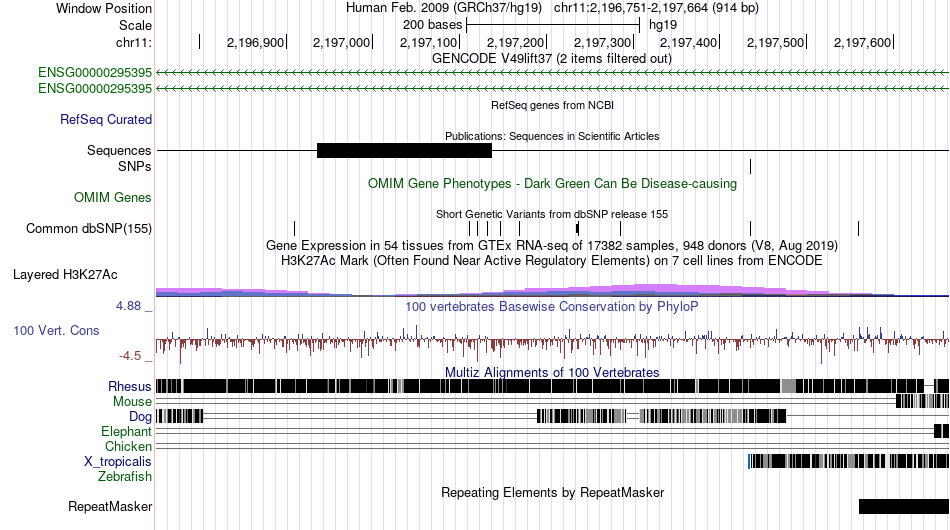
Task: Click the Common dbSNP(155) track label
Action: click(89, 228)
